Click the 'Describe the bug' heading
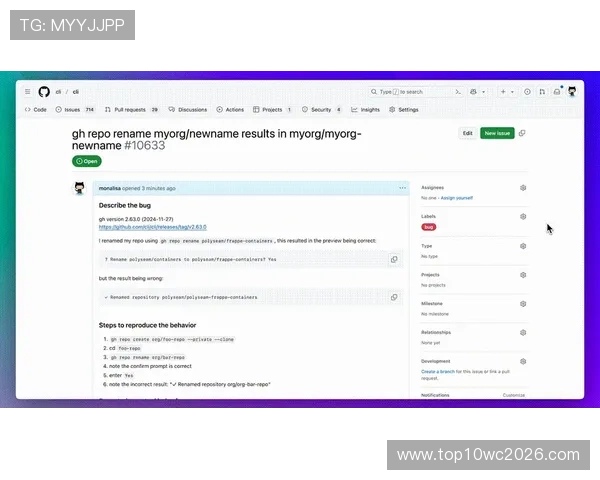This screenshot has height=480, width=600. (x=125, y=206)
